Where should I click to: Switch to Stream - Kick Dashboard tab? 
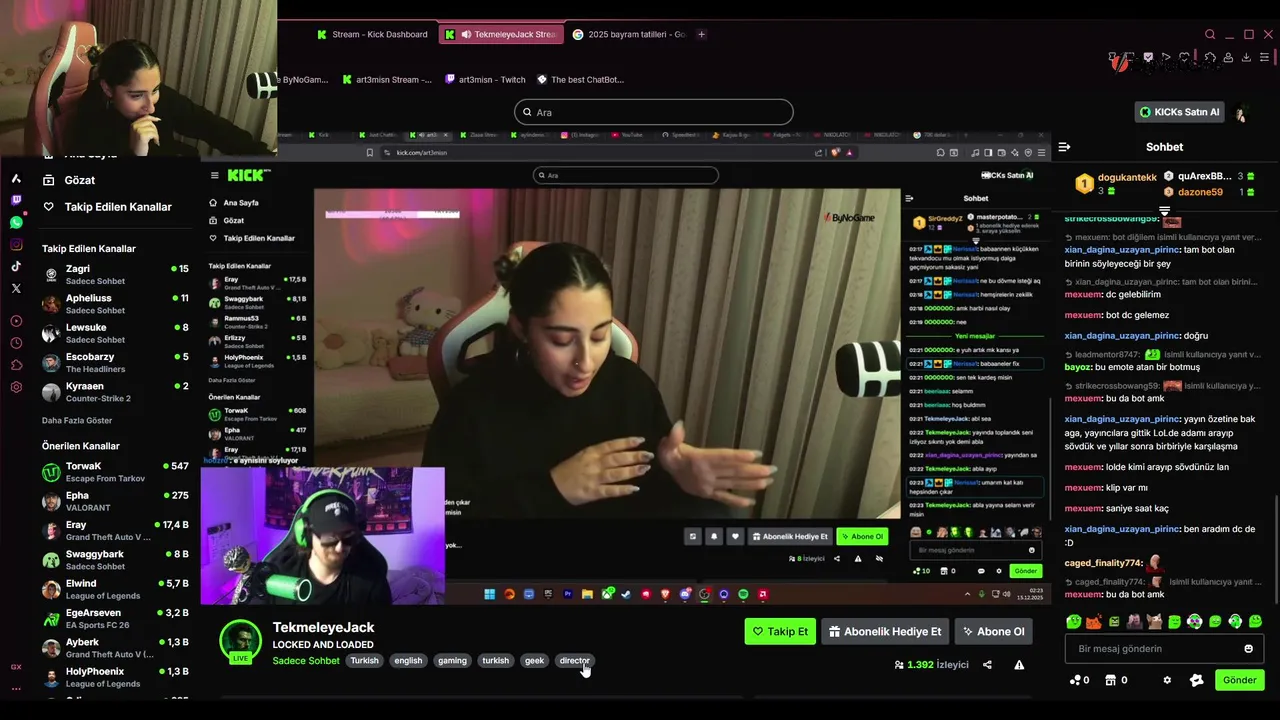(372, 34)
